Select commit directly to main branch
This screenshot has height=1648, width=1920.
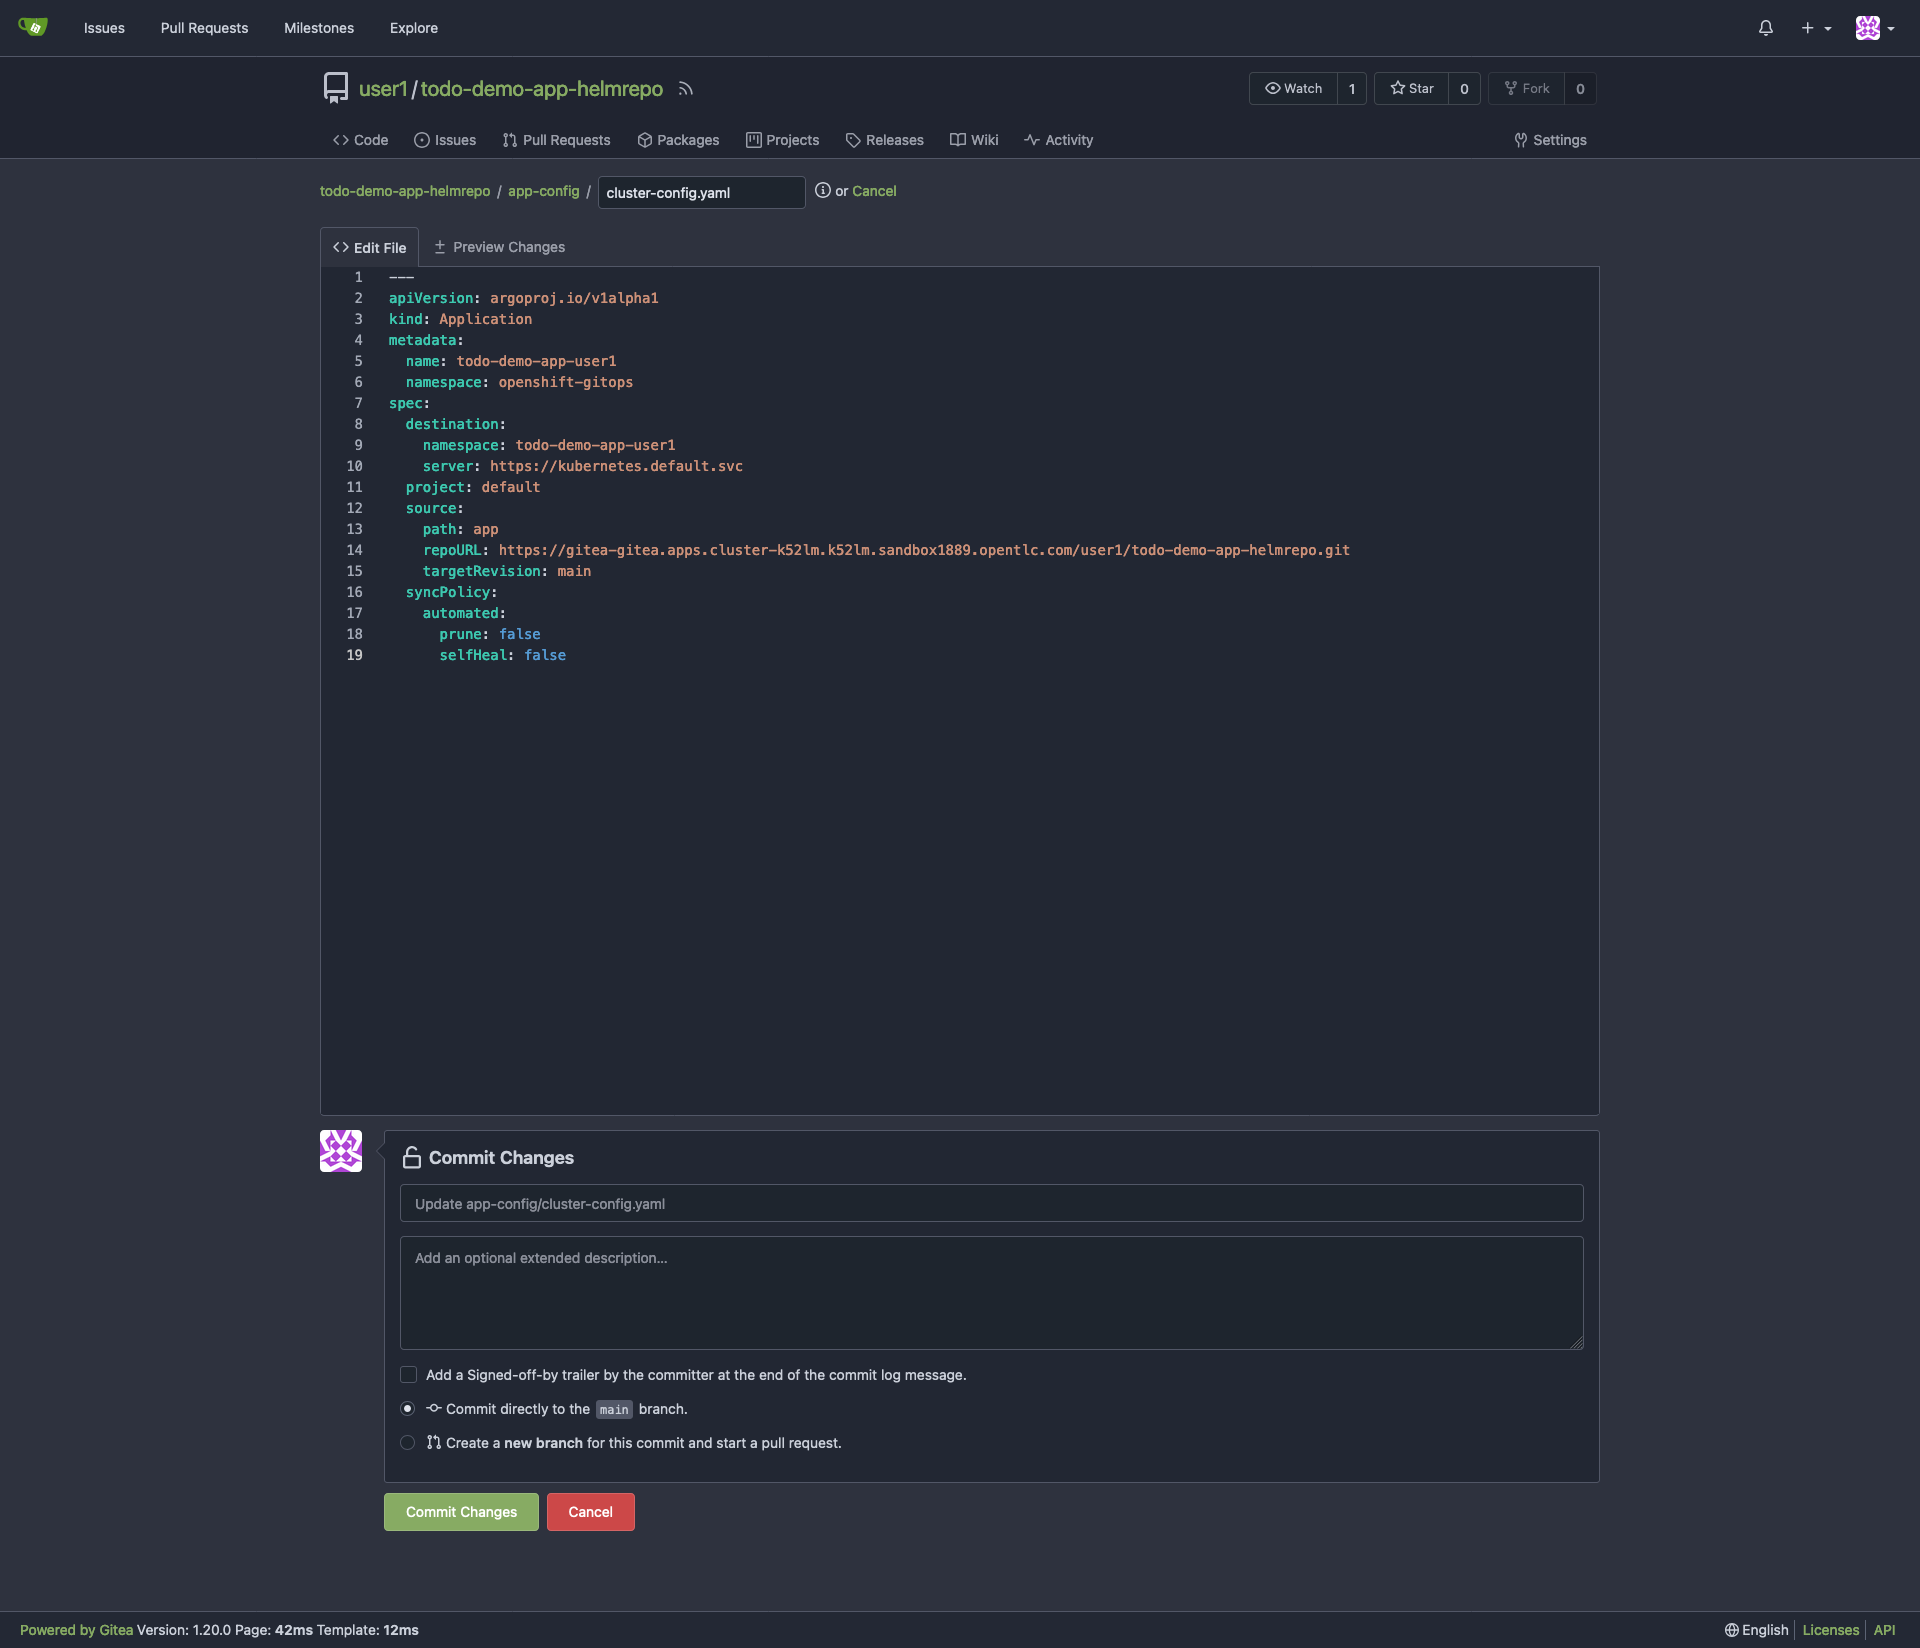tap(407, 1409)
